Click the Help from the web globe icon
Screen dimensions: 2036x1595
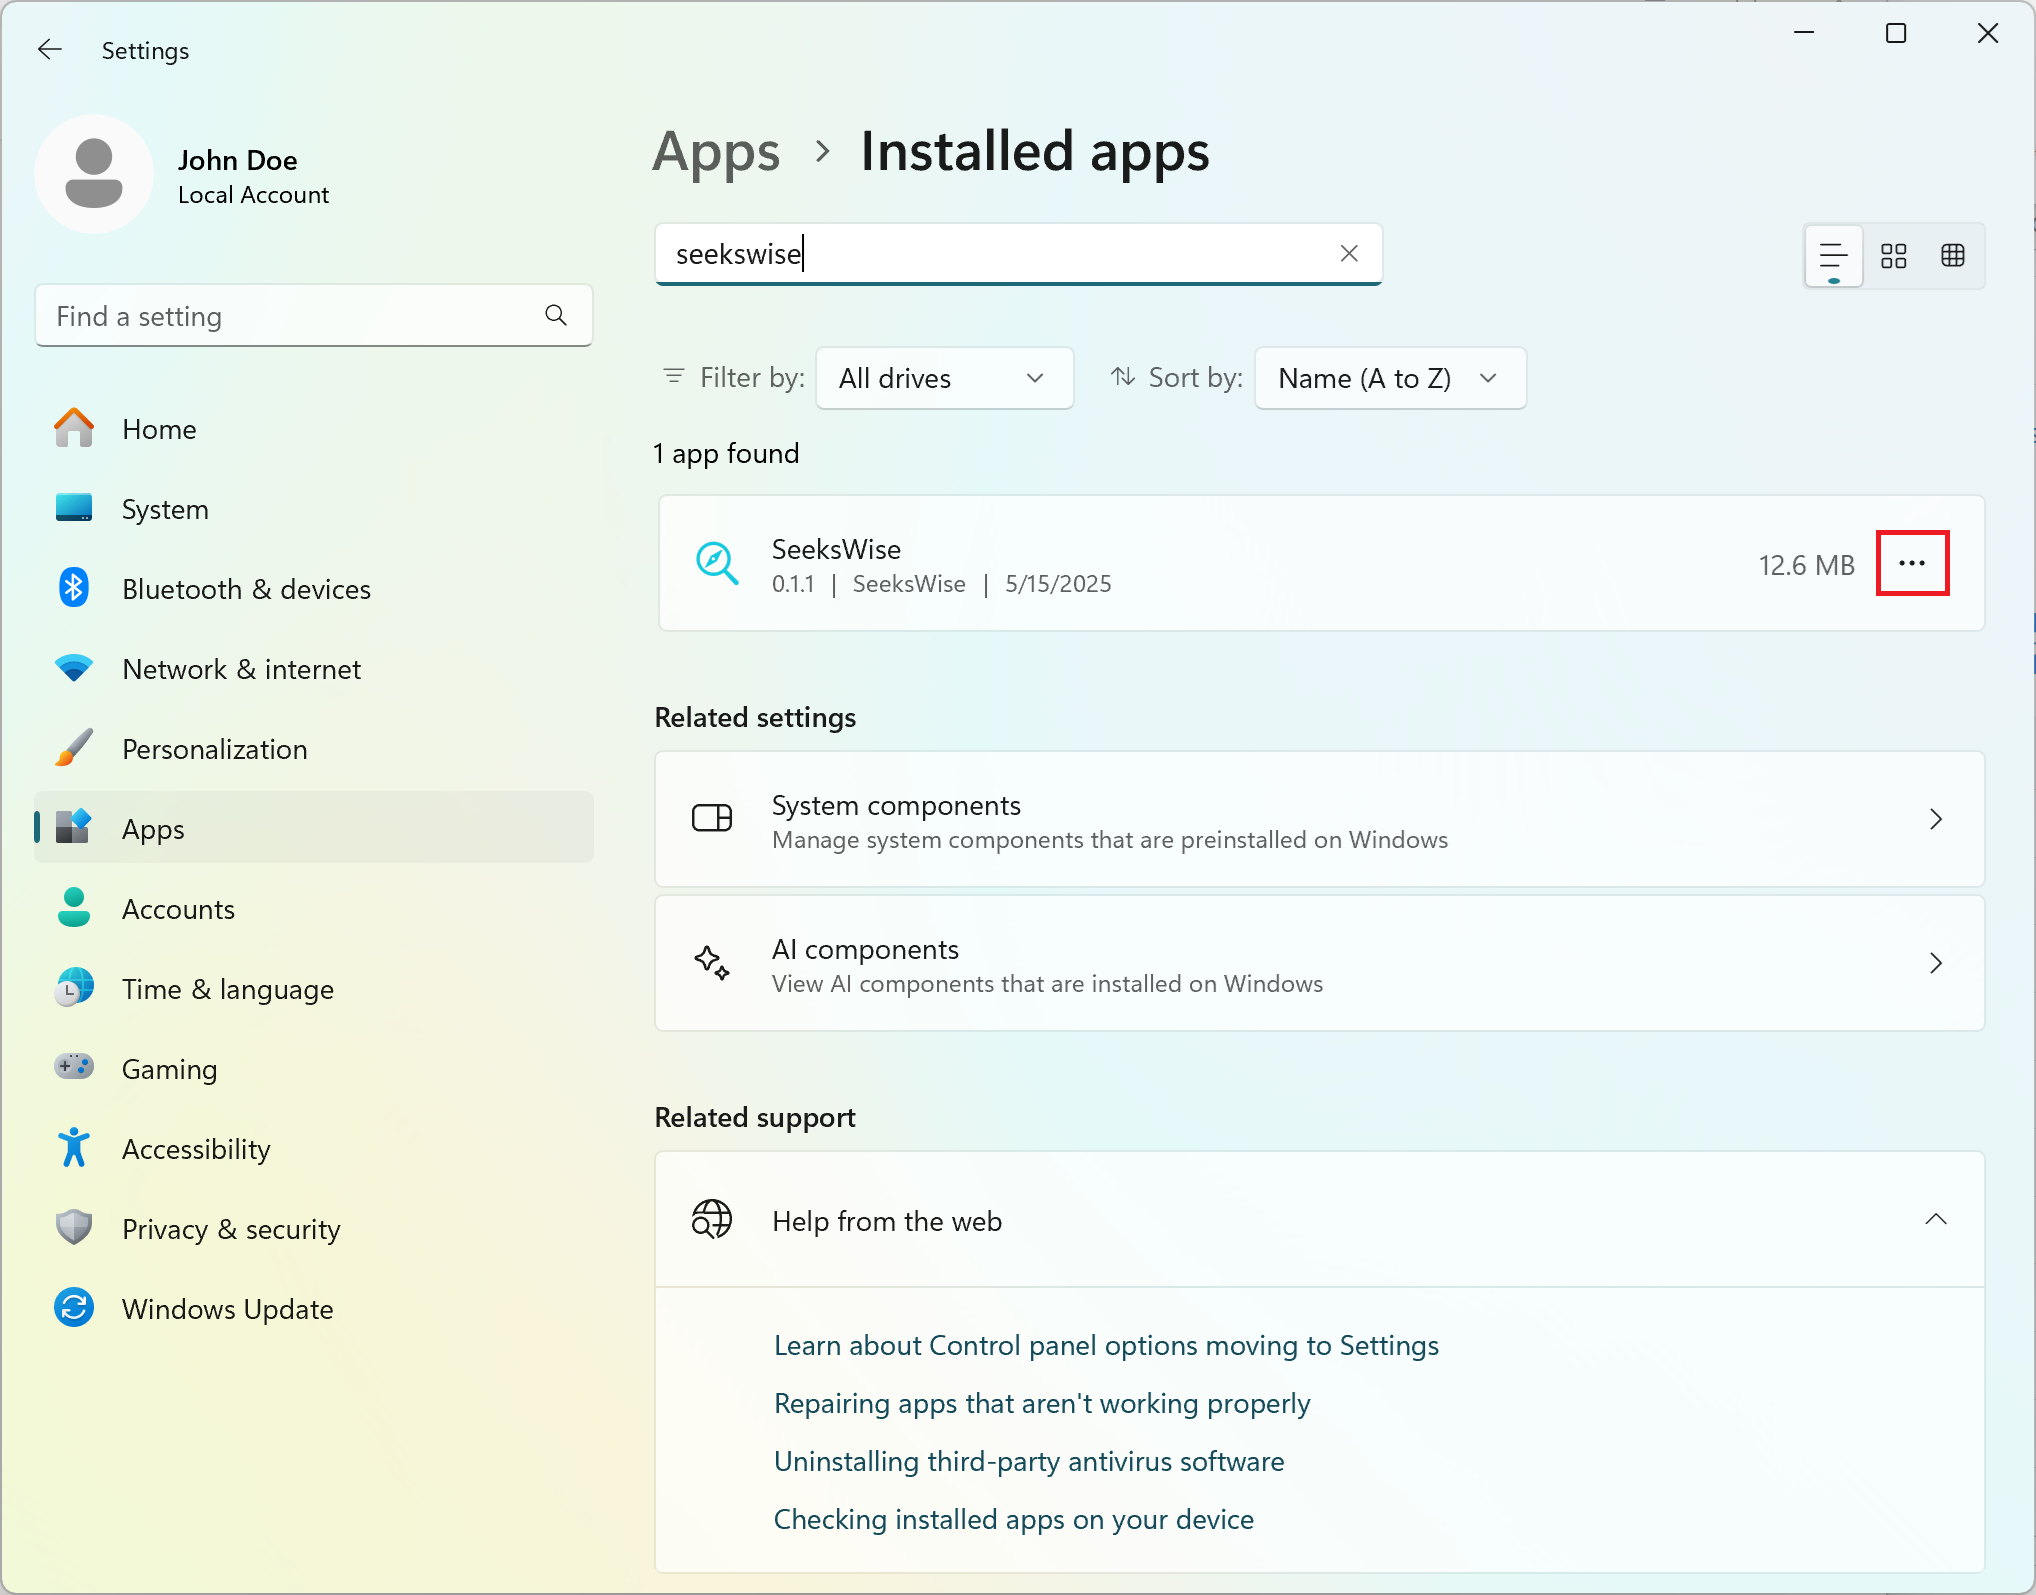click(x=712, y=1220)
